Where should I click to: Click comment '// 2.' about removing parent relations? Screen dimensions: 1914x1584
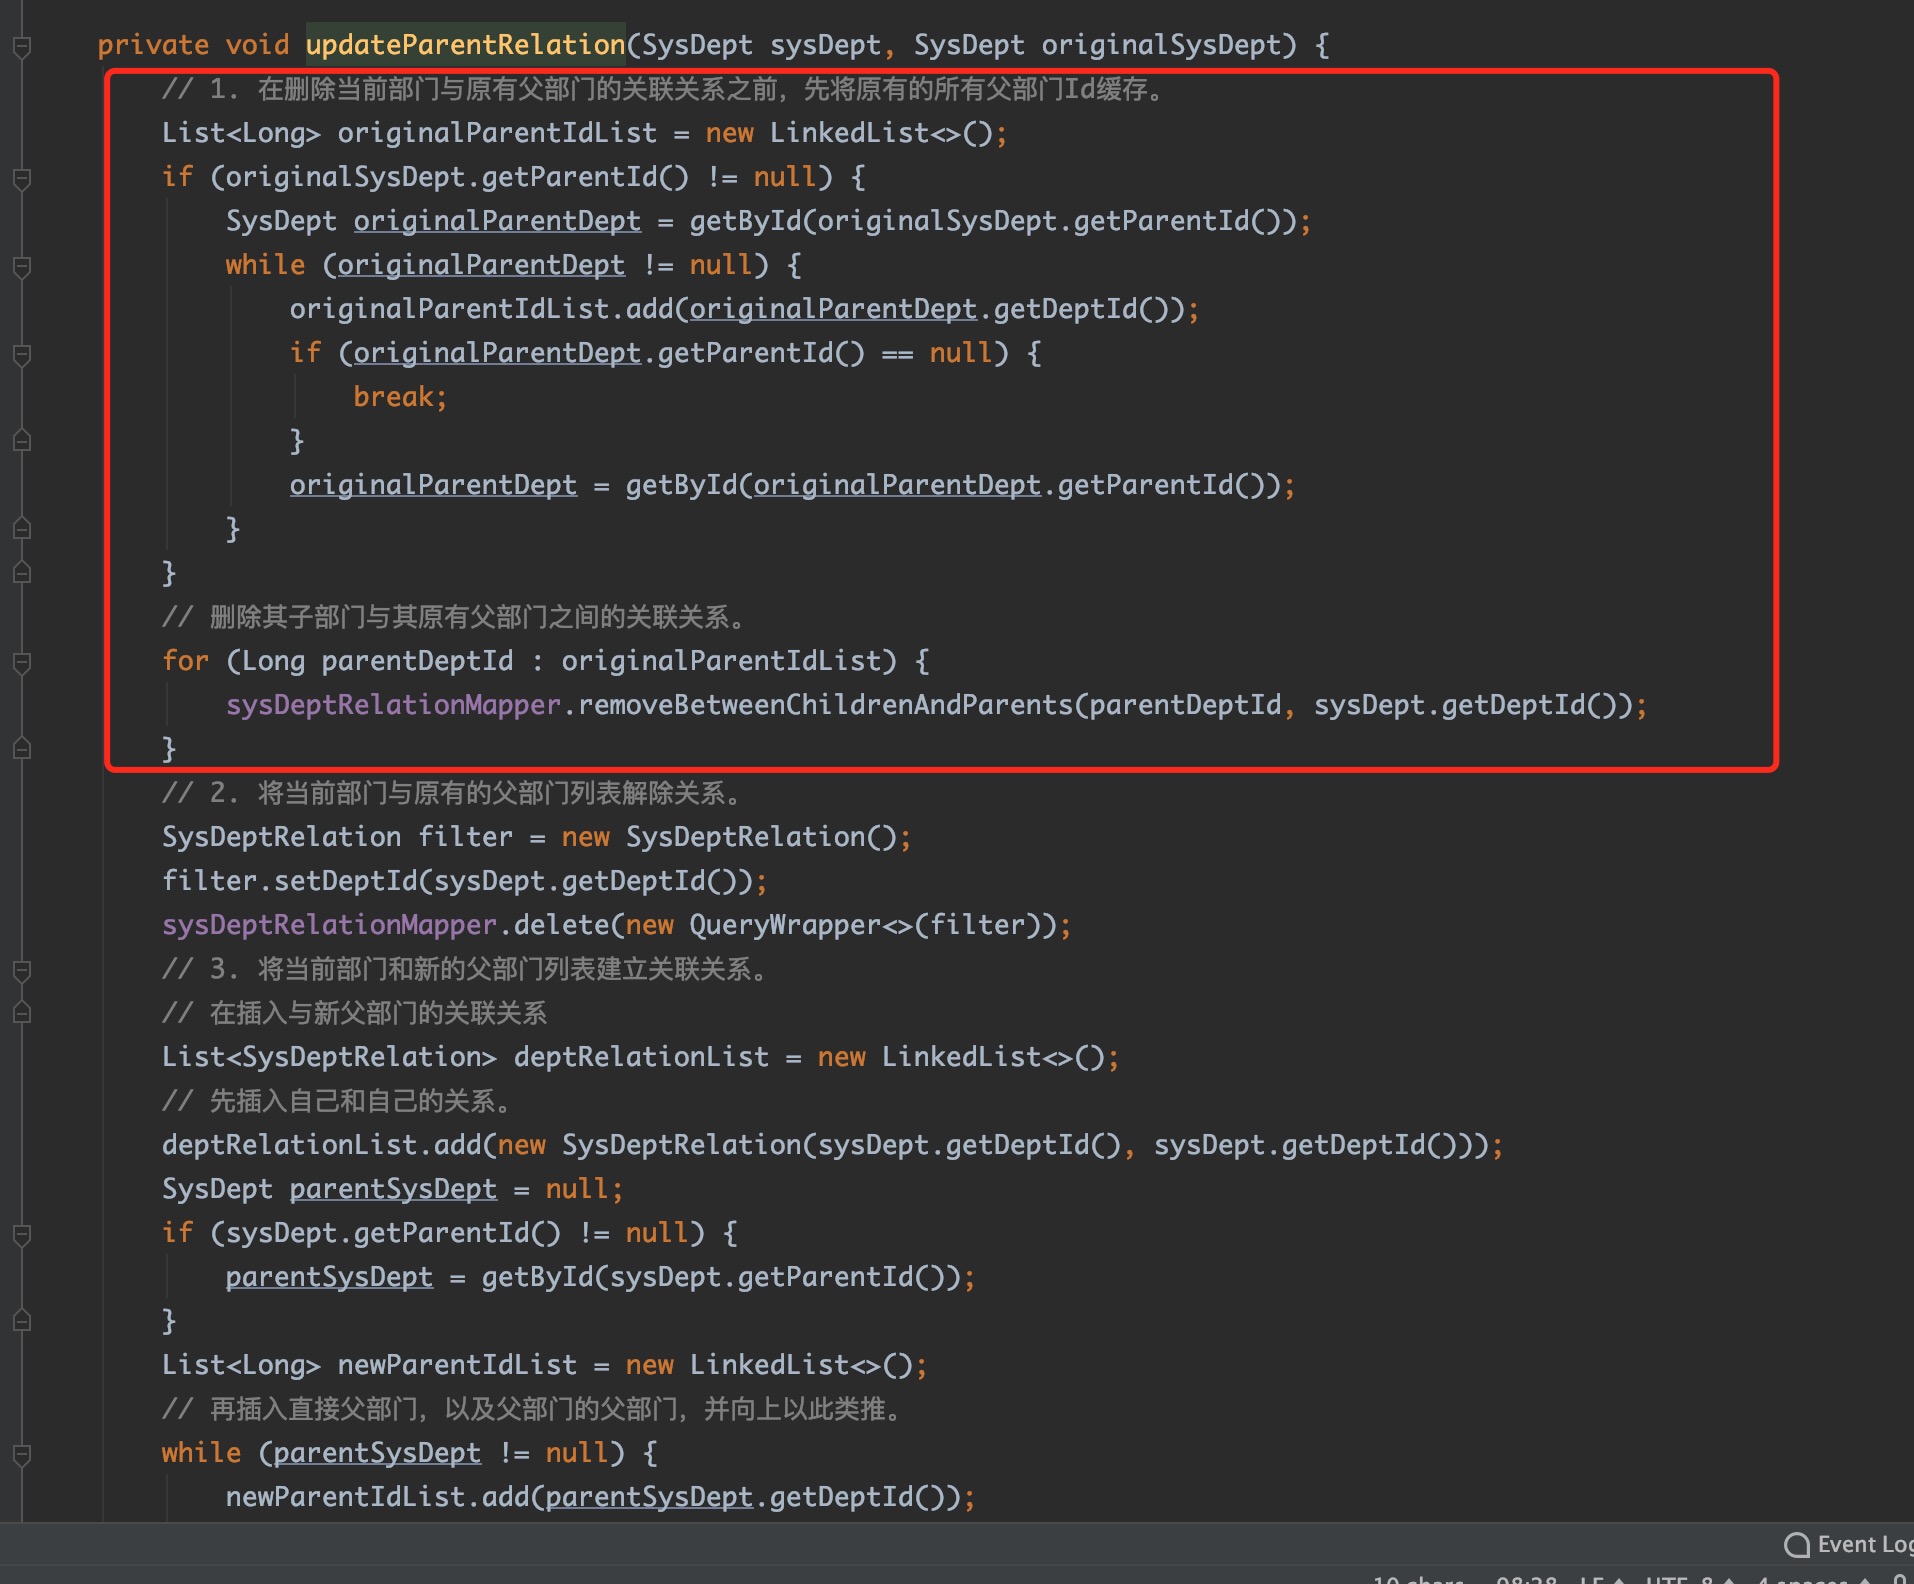453,793
